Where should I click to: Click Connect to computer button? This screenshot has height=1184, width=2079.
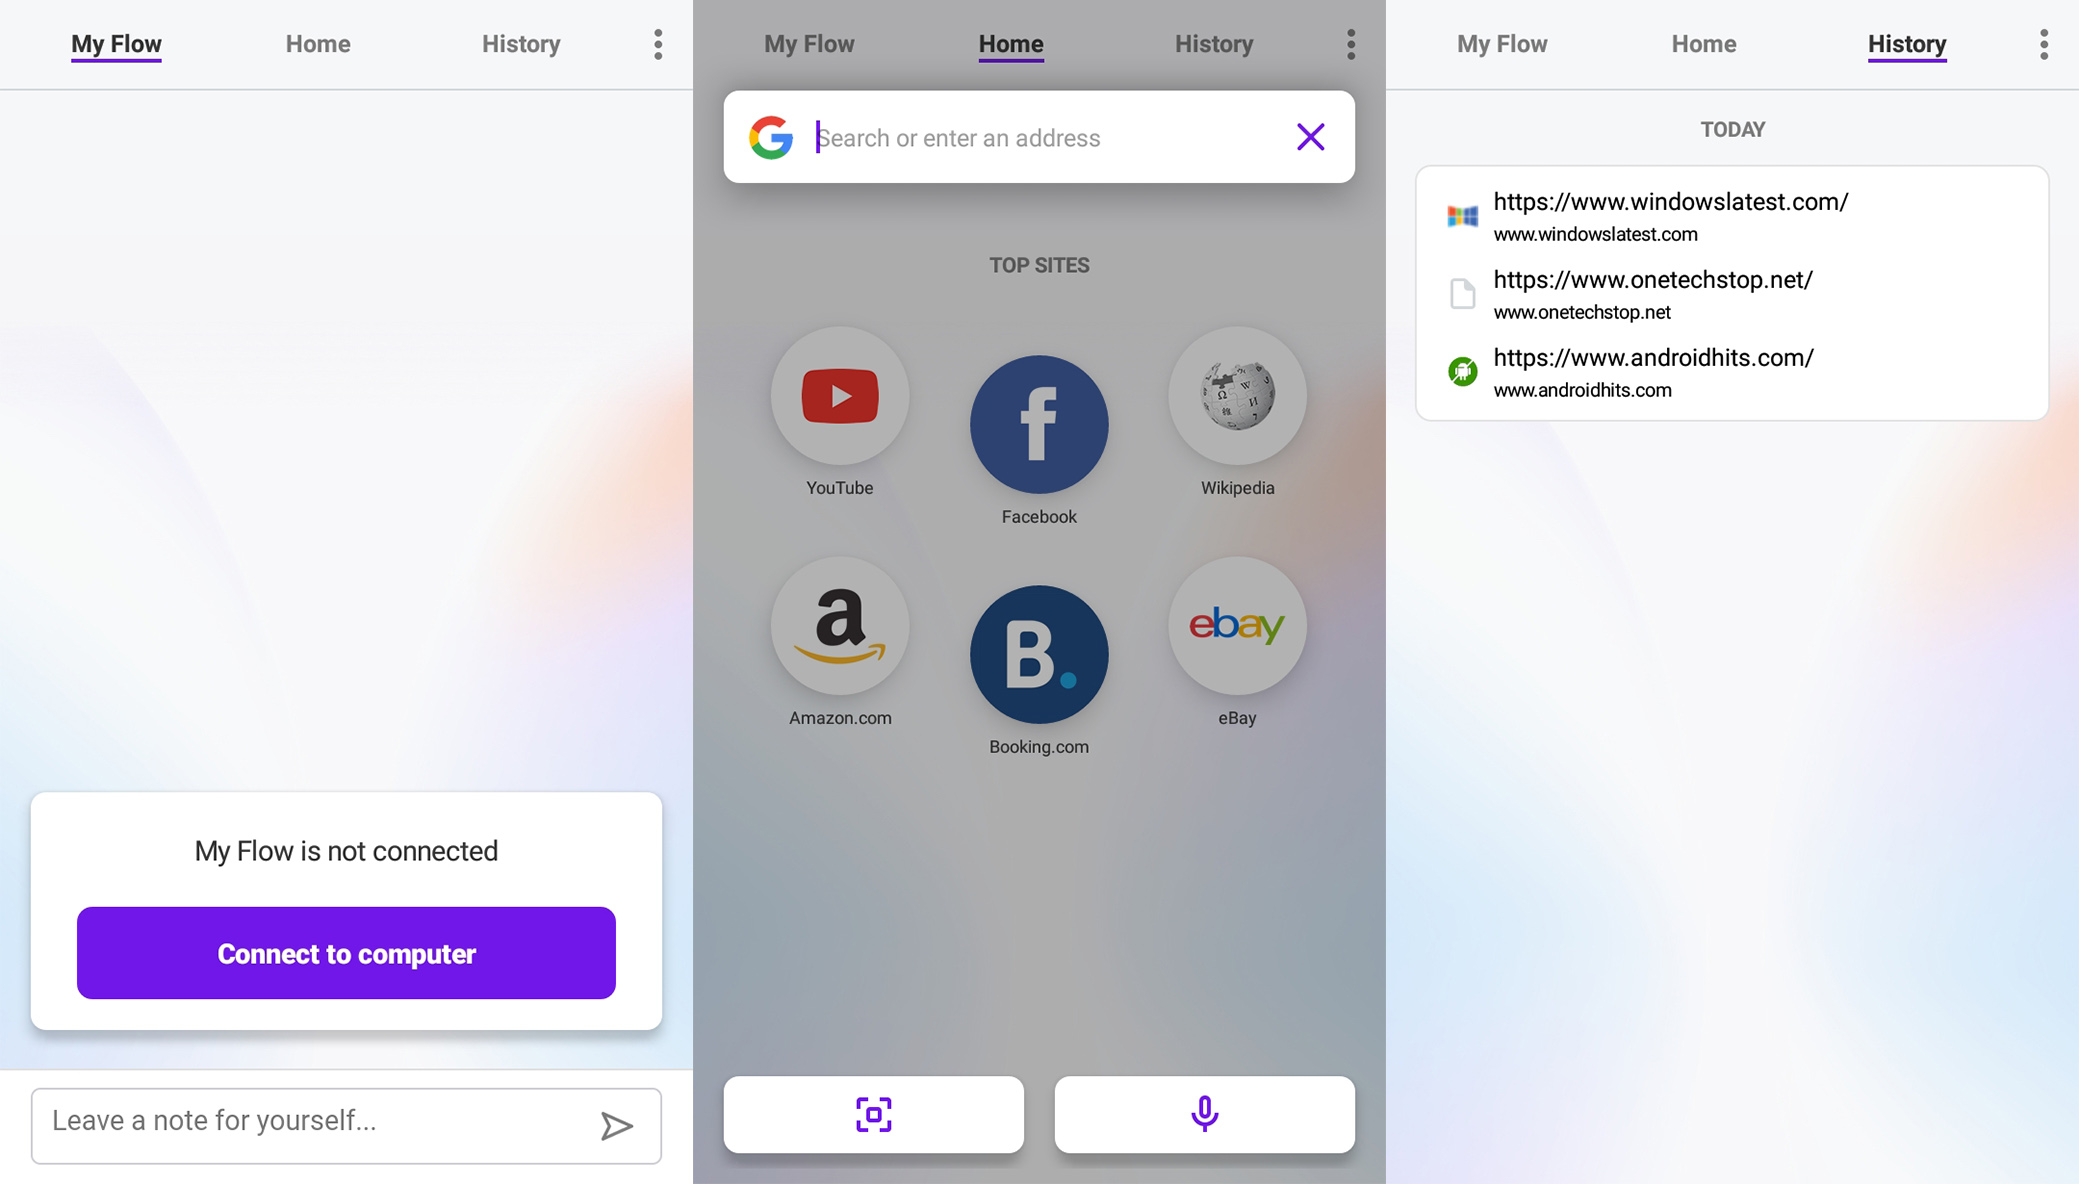346,954
